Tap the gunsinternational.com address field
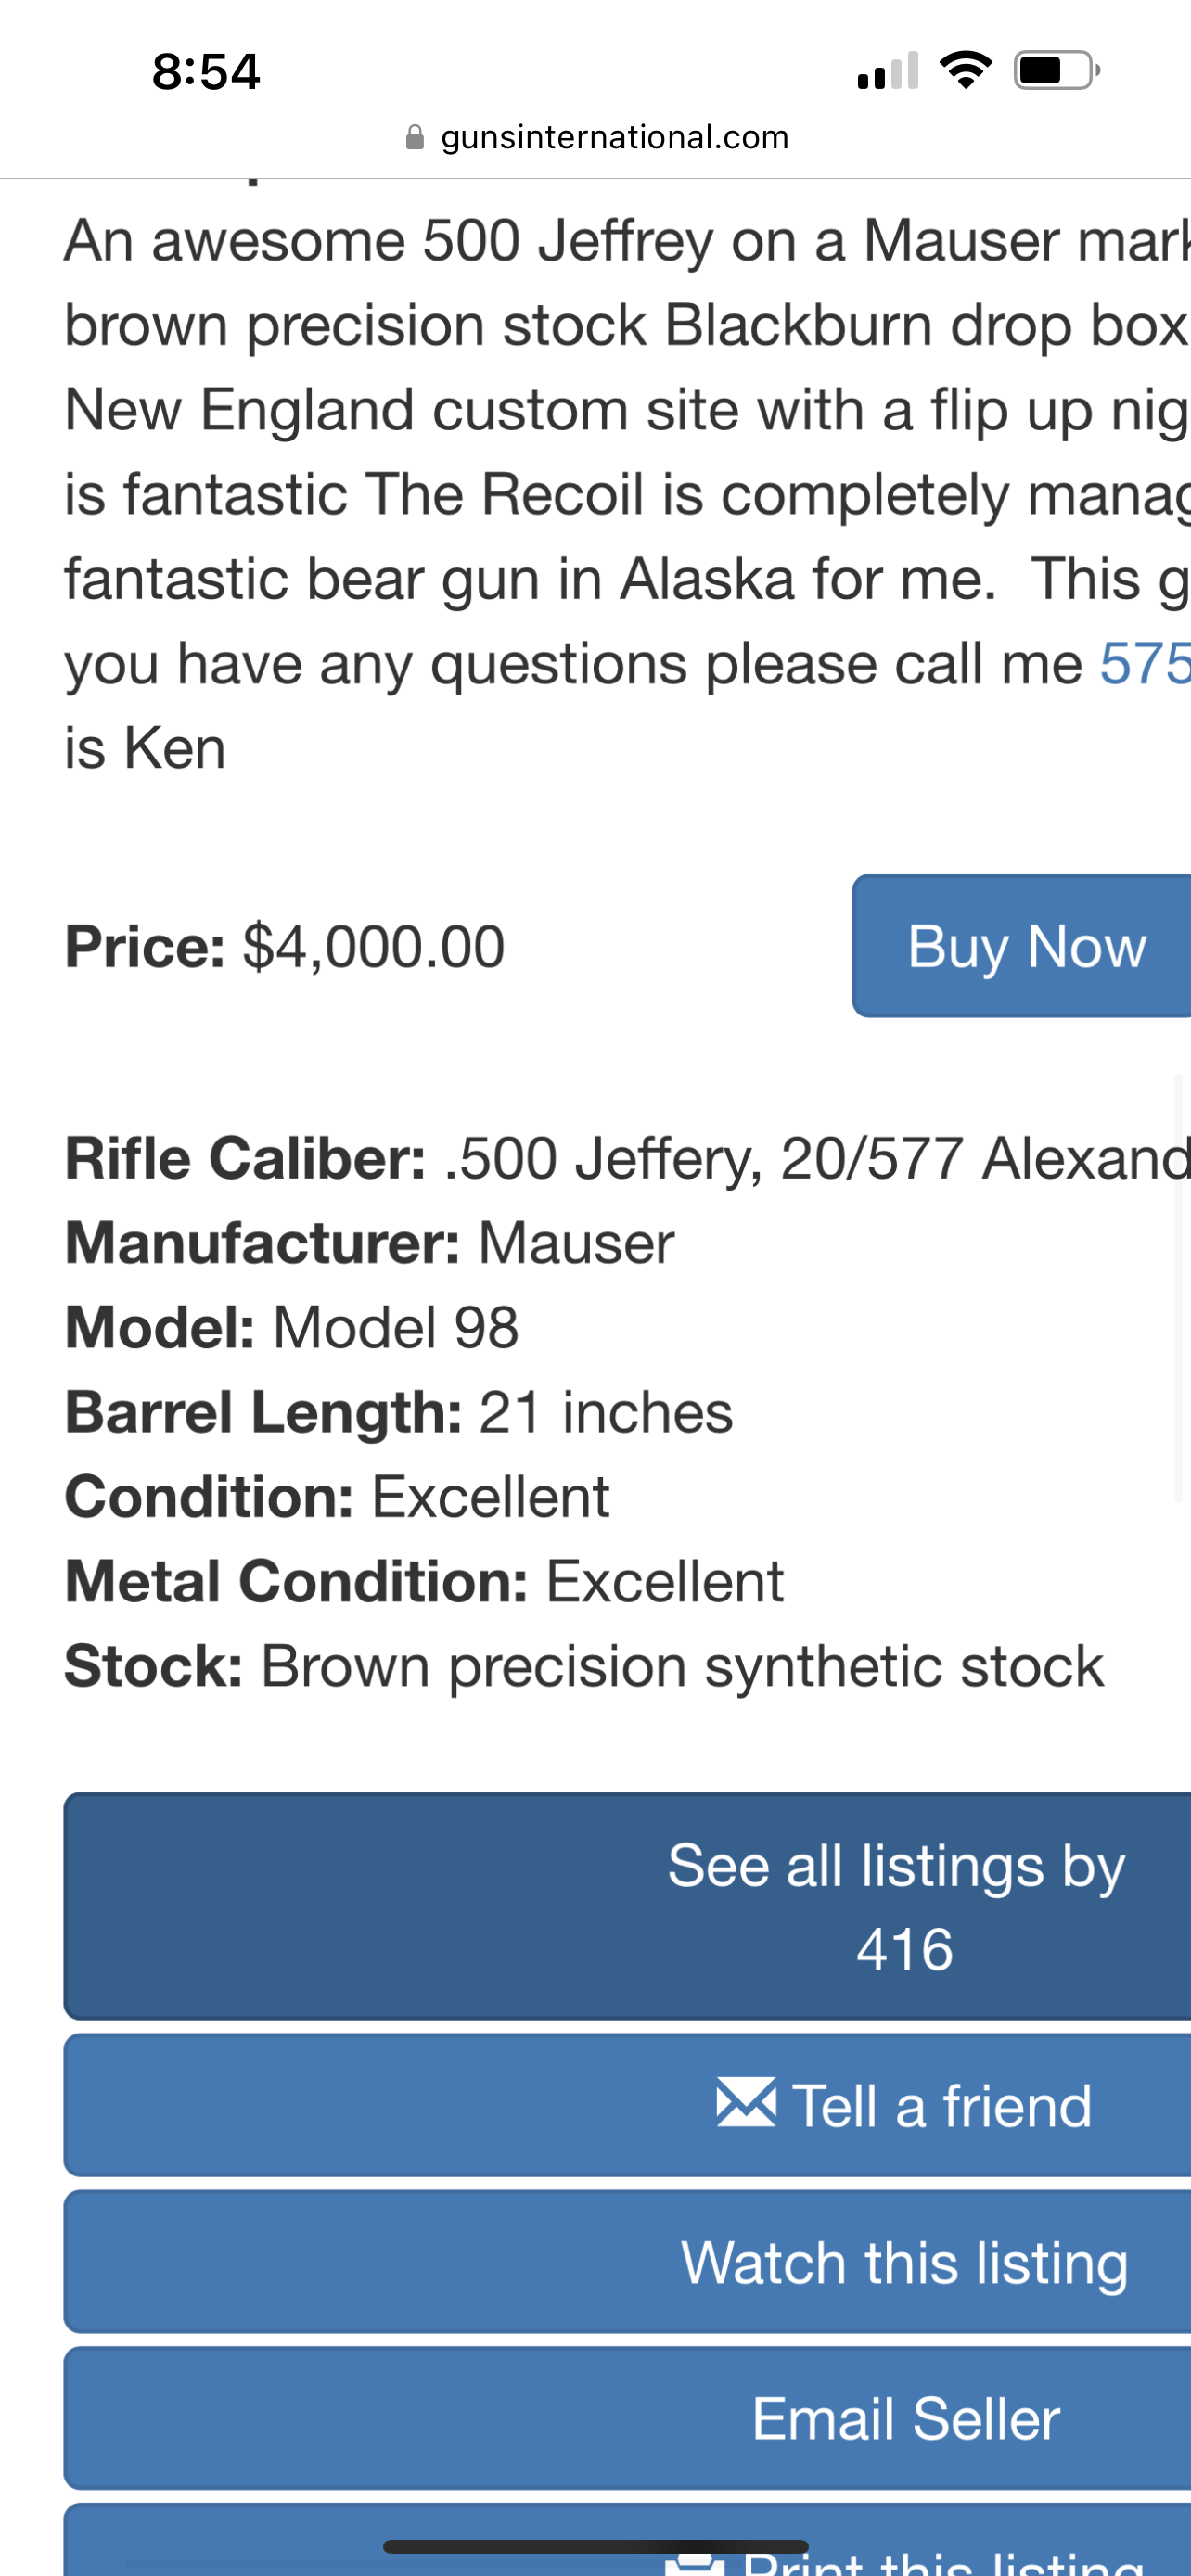1191x2576 pixels. point(614,137)
